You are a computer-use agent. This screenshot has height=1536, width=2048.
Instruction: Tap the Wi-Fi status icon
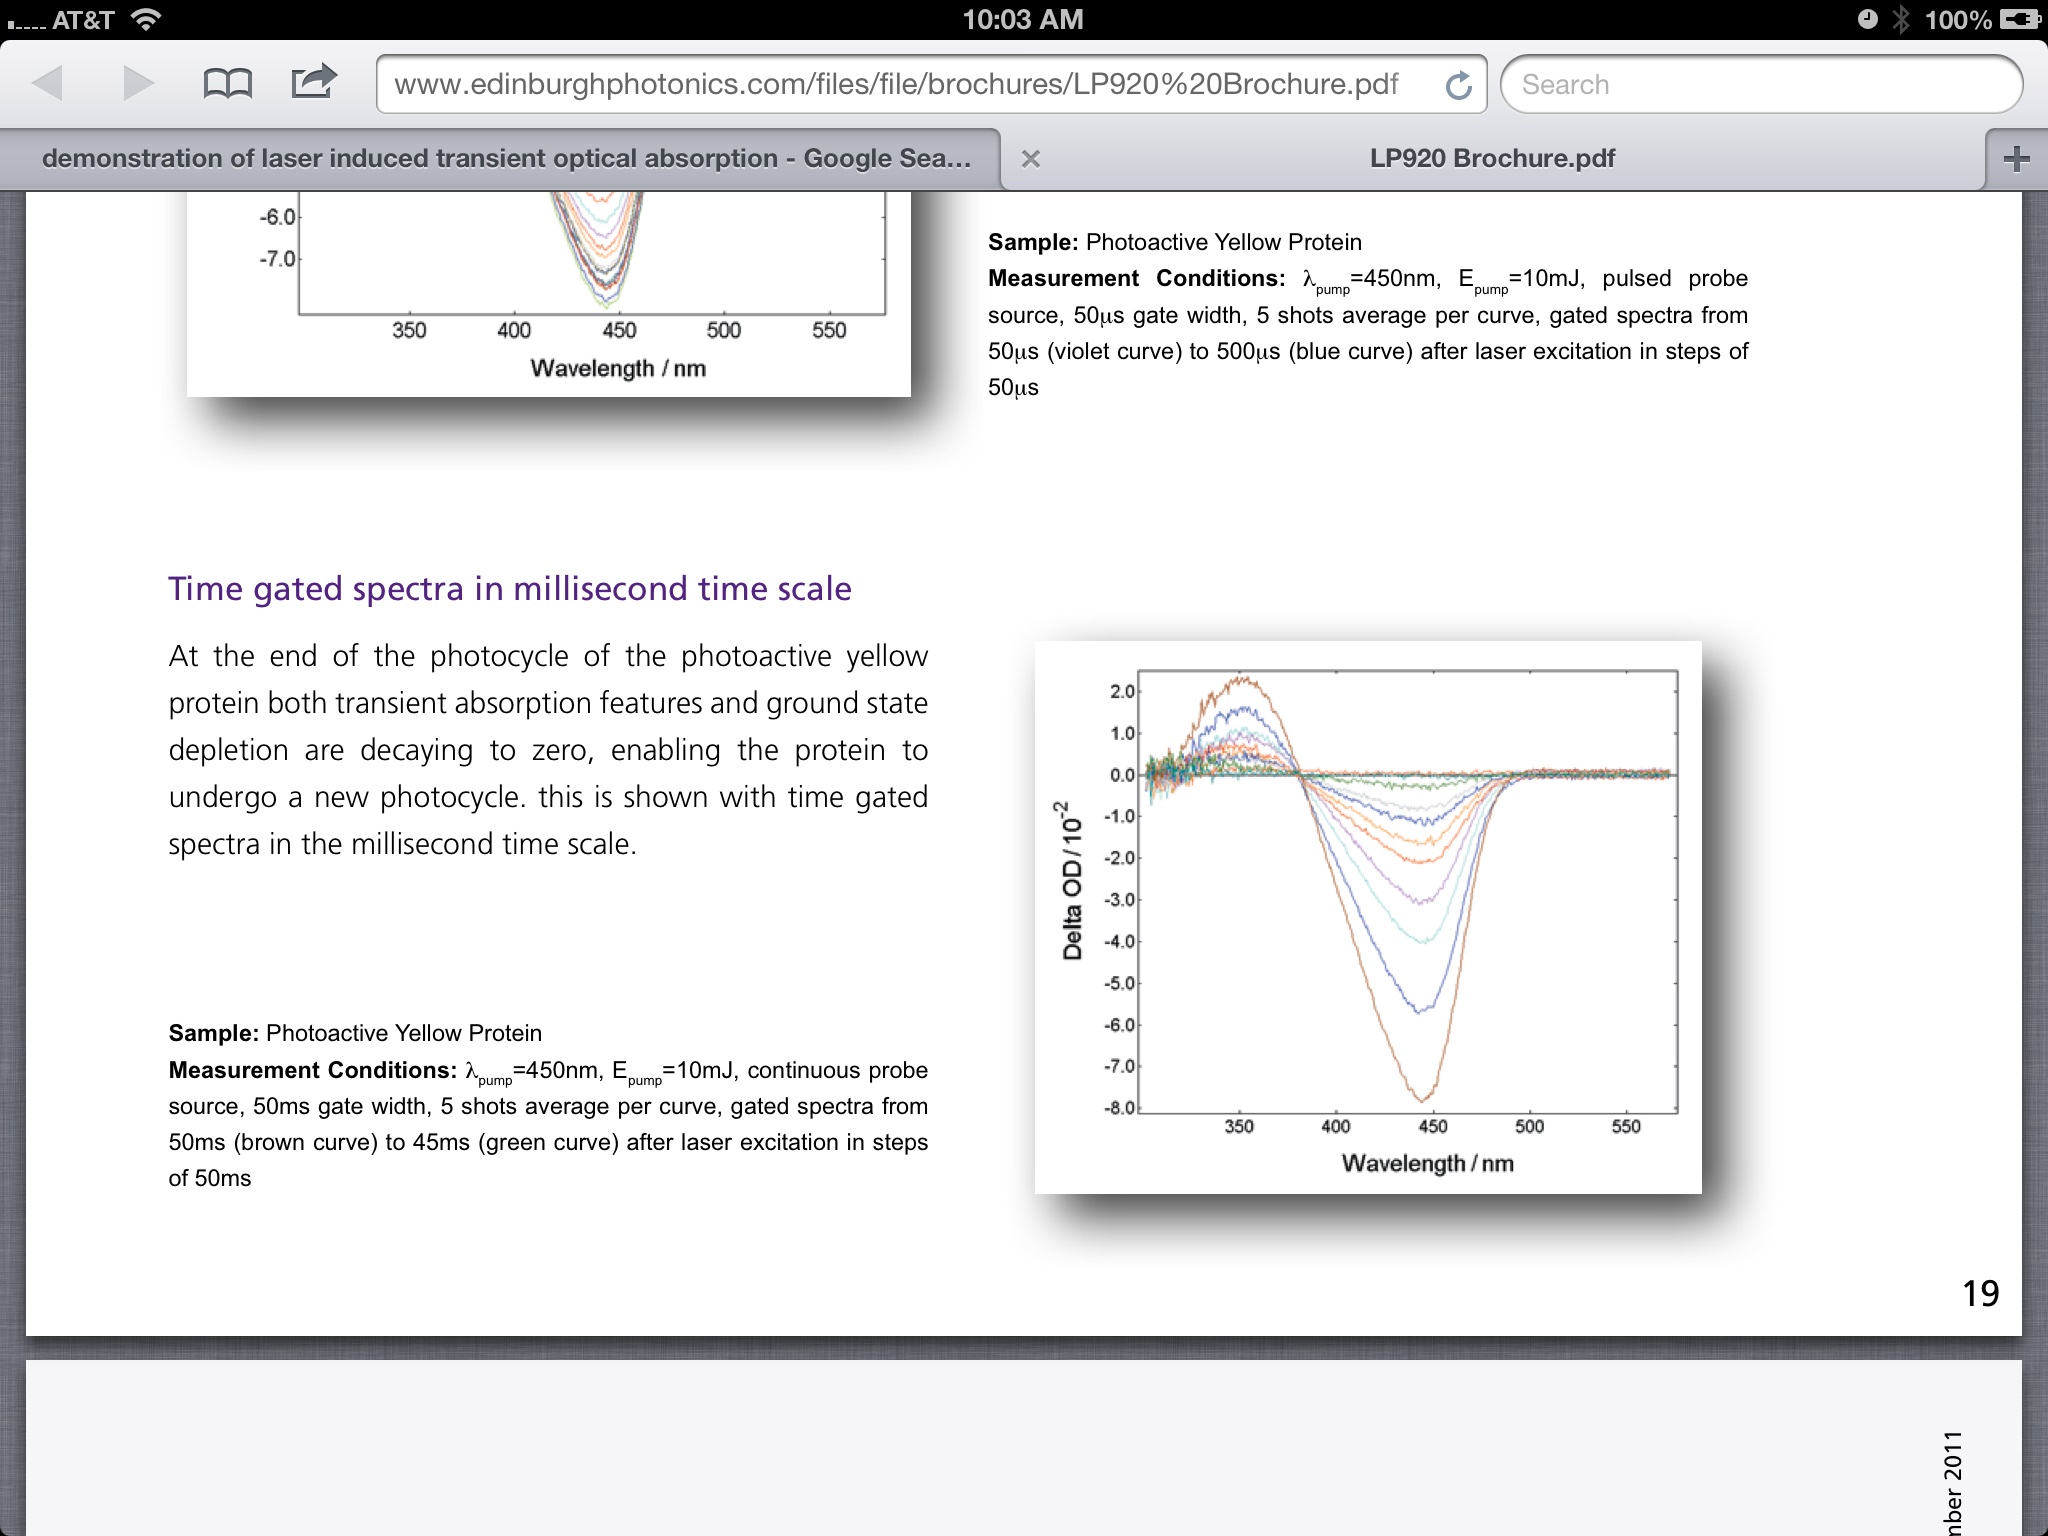point(147,19)
